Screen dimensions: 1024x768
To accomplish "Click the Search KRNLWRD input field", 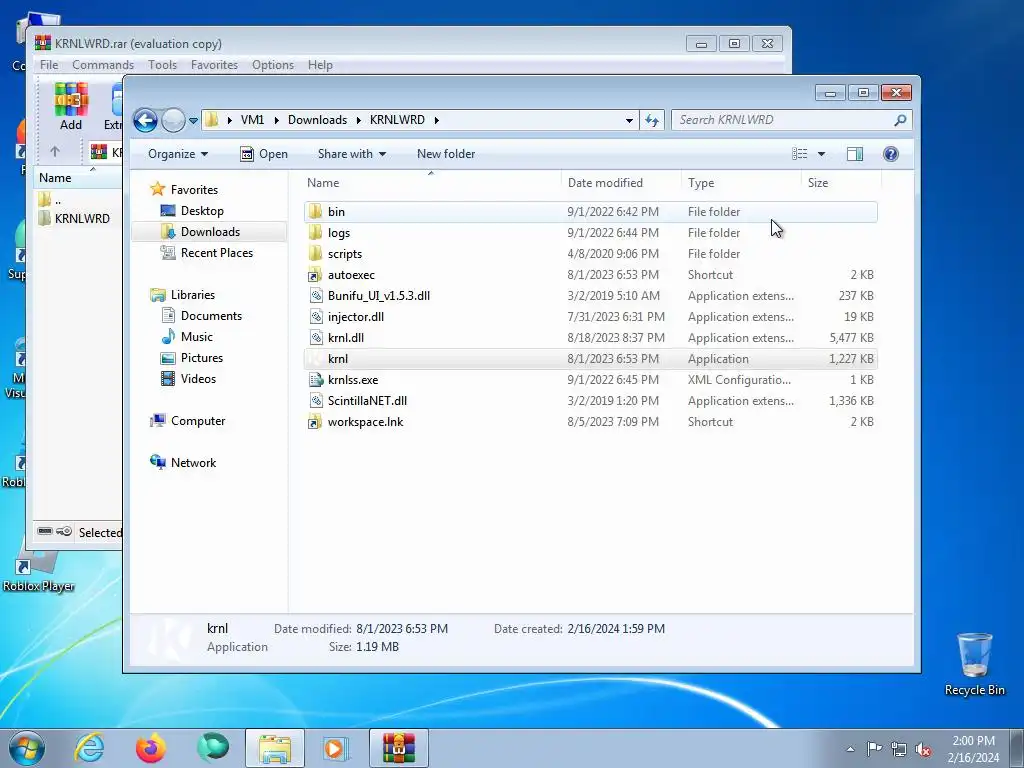I will point(782,120).
